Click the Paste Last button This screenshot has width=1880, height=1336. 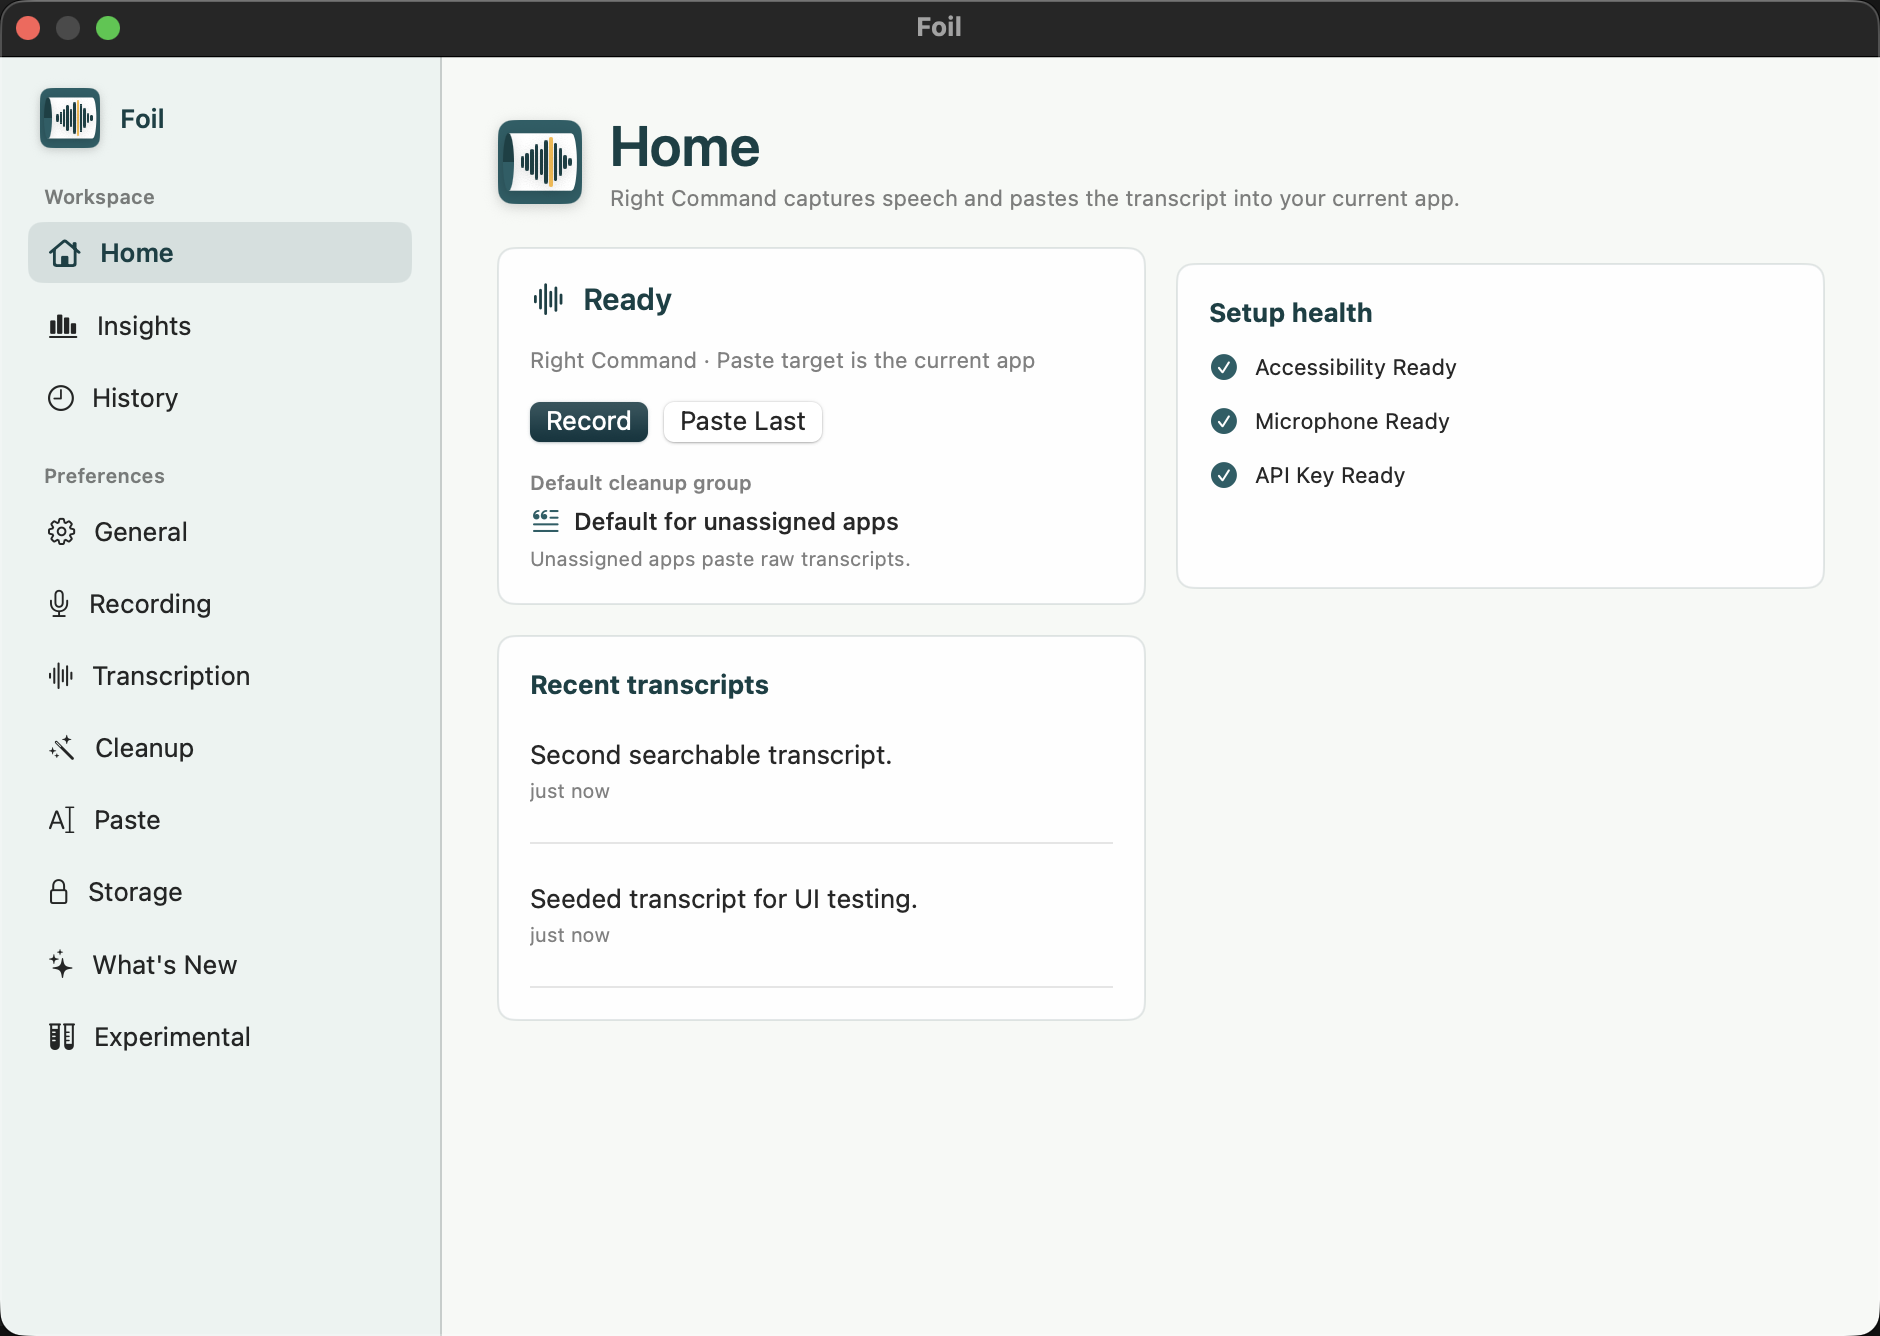[743, 421]
